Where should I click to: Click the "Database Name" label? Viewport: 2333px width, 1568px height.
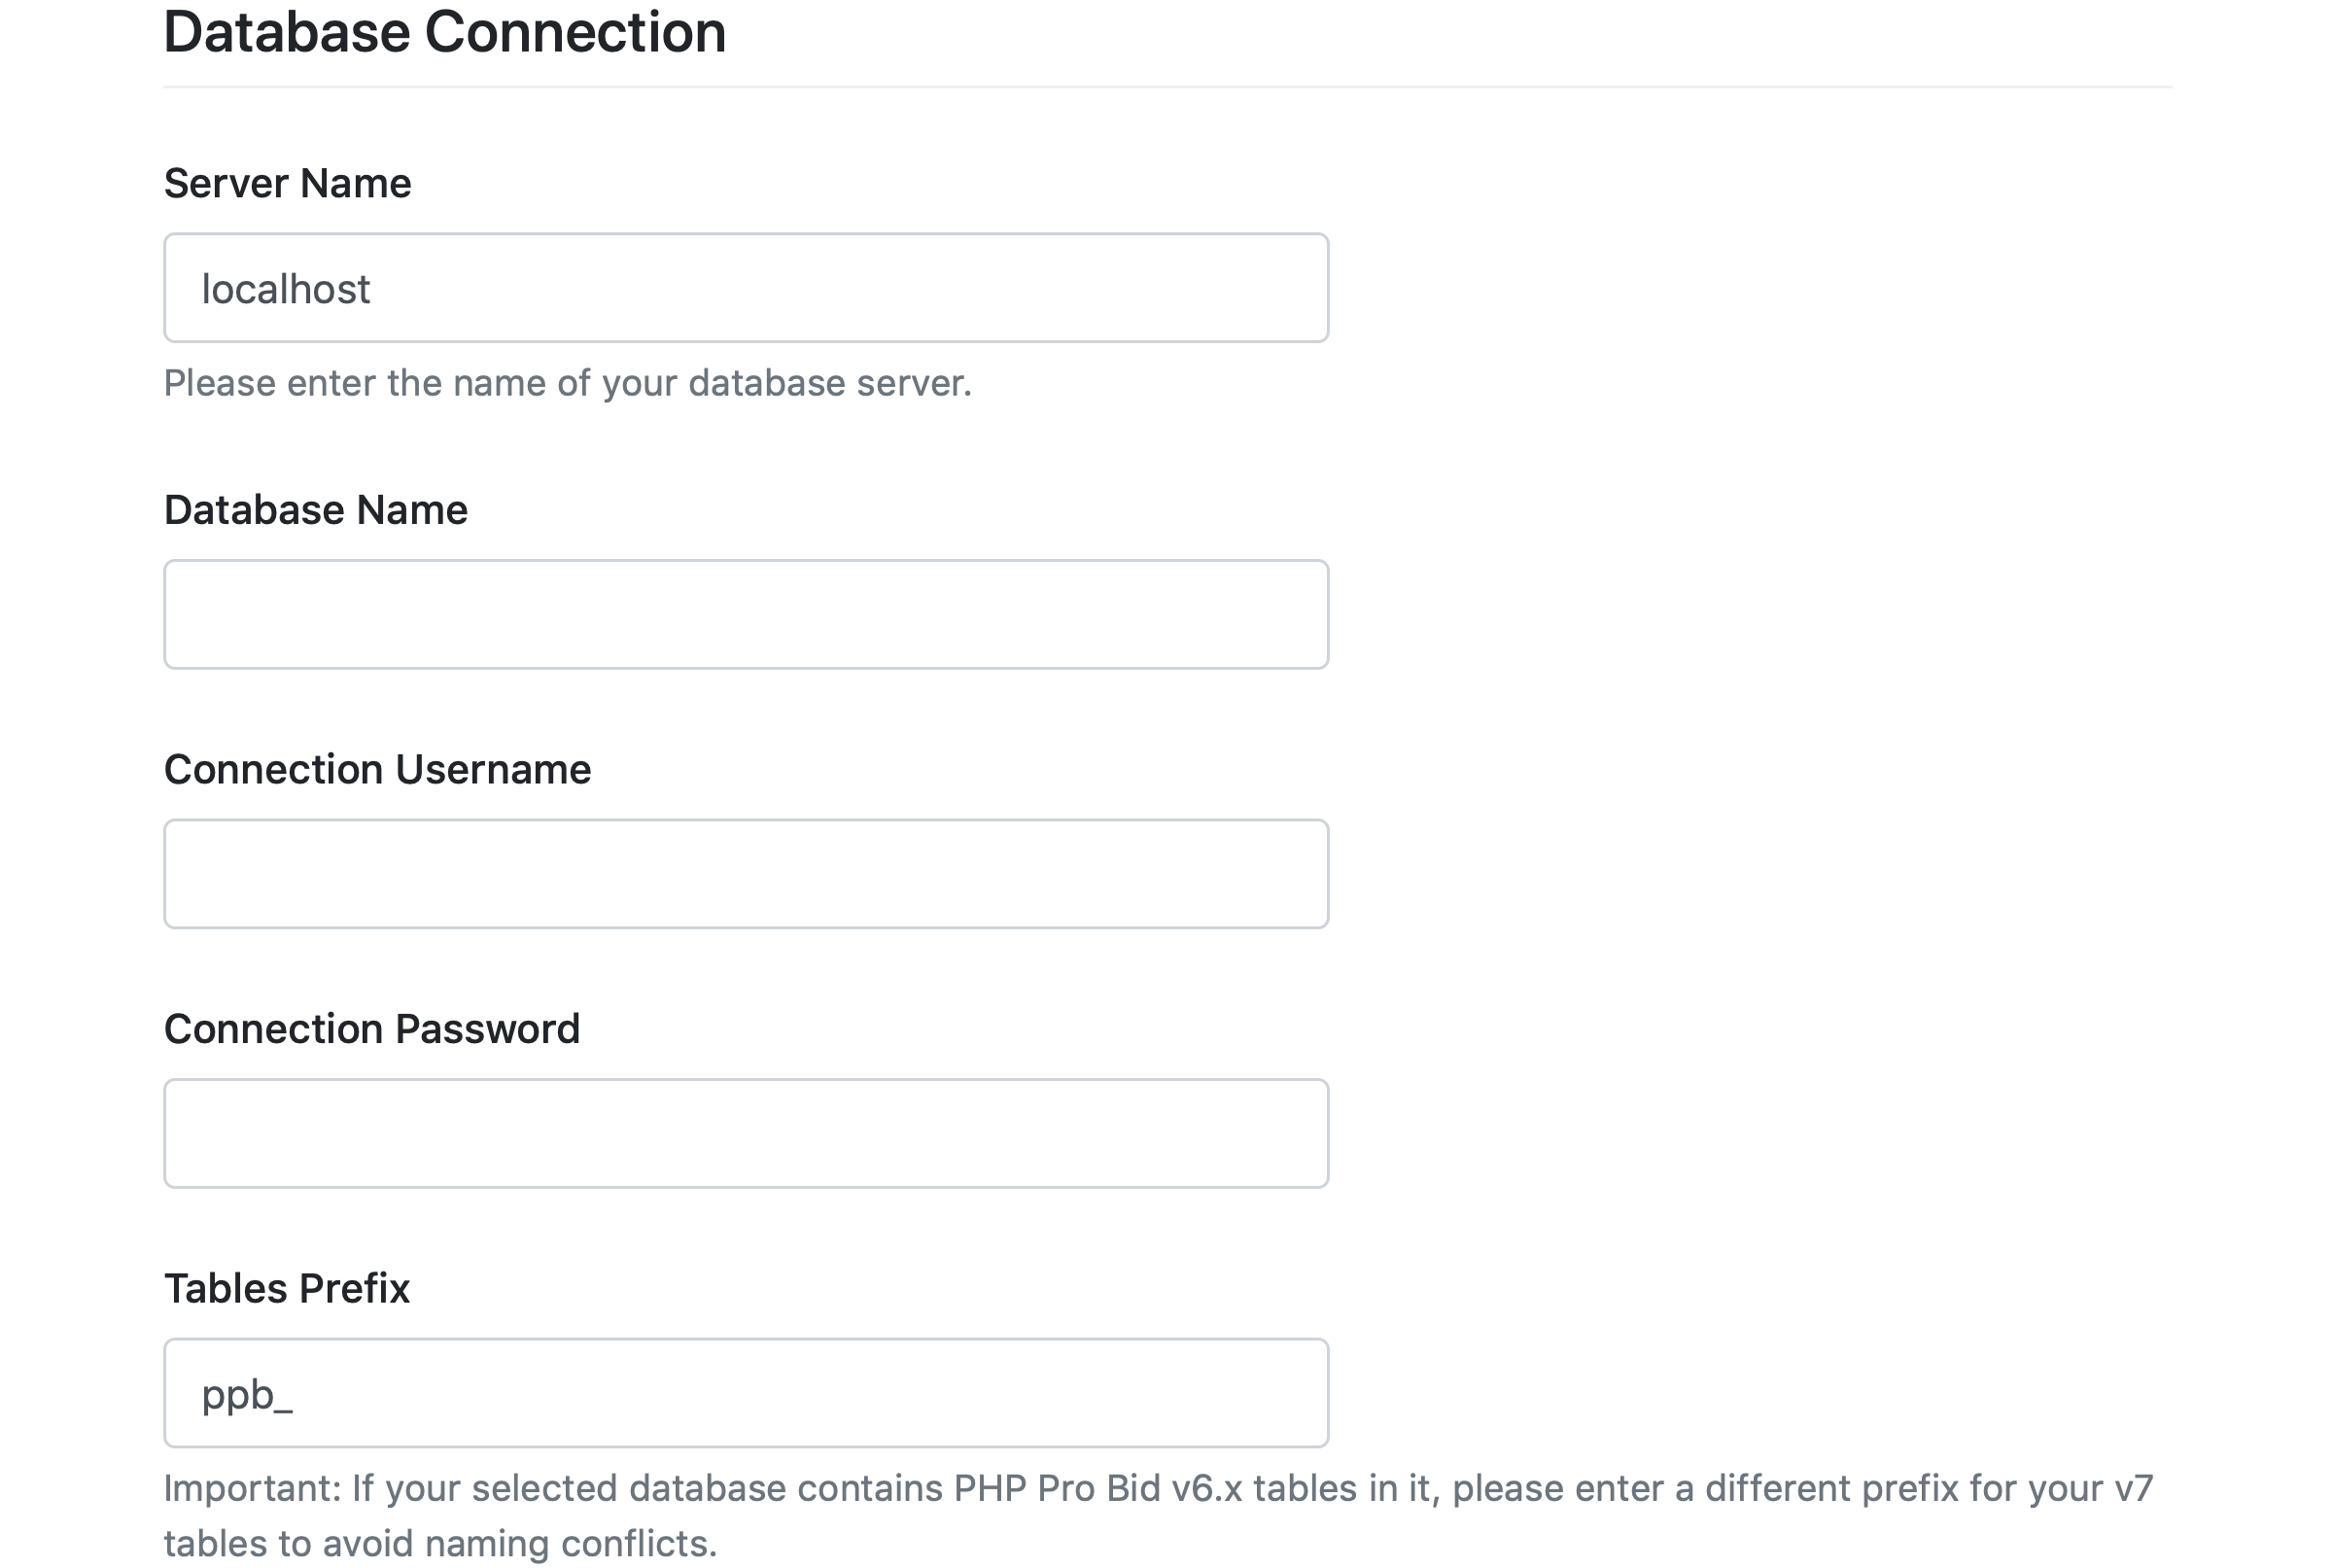coord(315,510)
